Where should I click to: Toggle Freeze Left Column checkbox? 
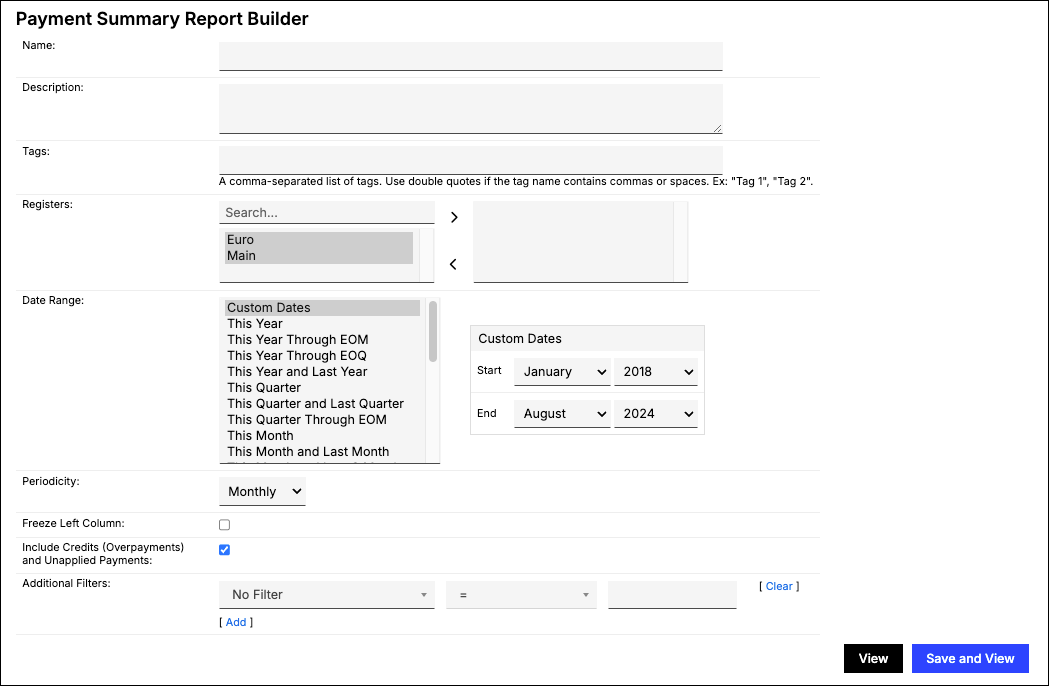(x=225, y=525)
